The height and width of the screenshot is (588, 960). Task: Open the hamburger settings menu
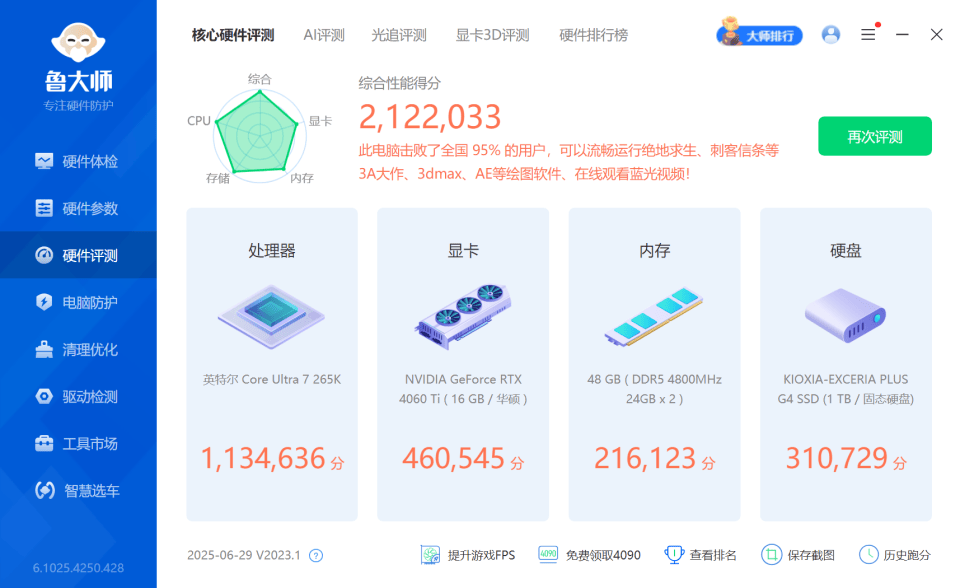[866, 34]
